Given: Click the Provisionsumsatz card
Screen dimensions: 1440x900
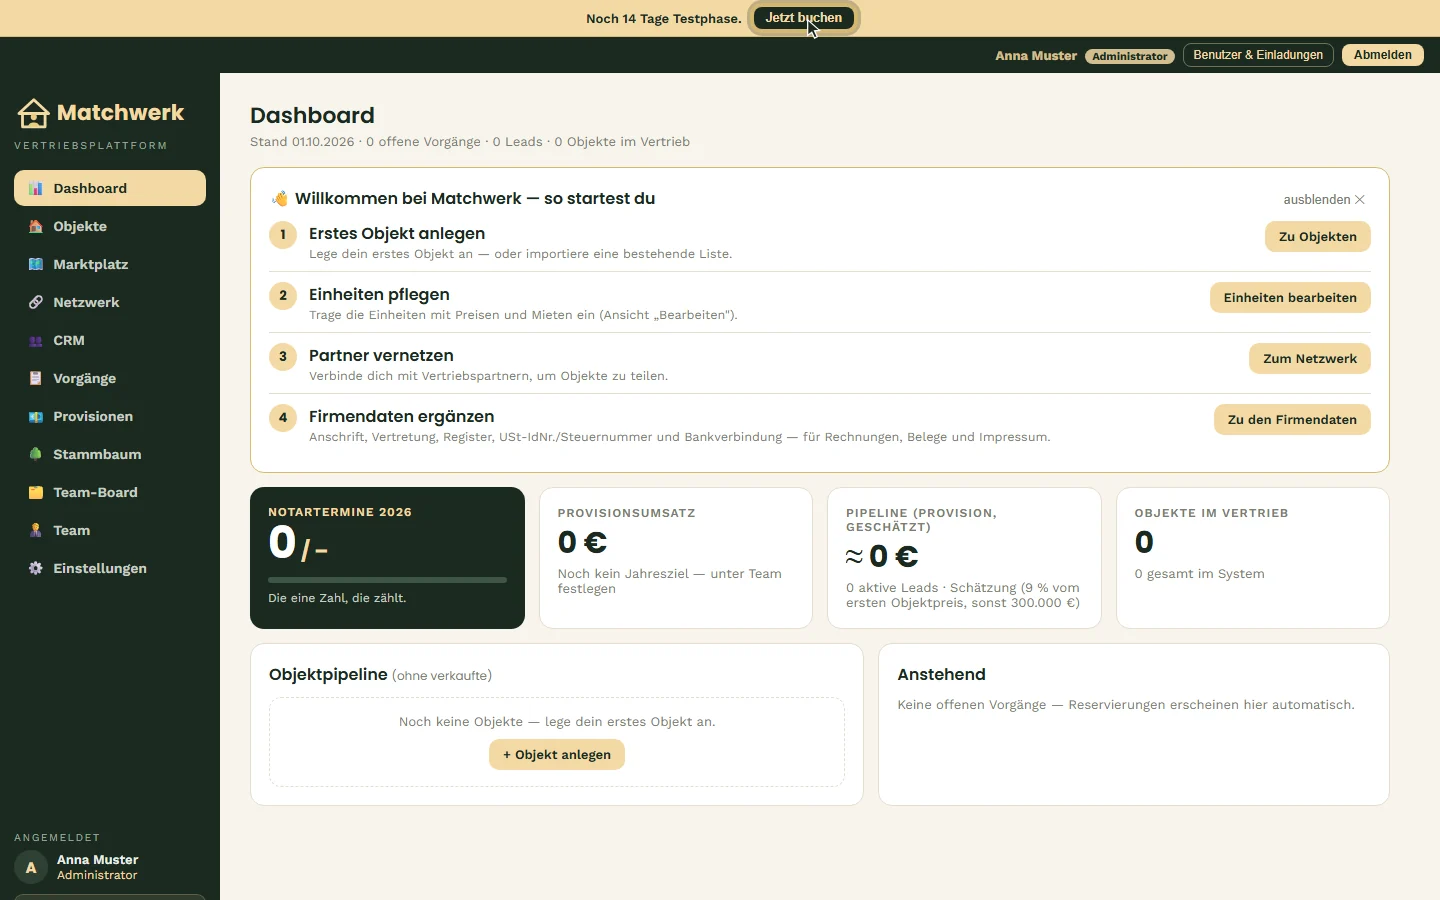Looking at the screenshot, I should [x=676, y=558].
